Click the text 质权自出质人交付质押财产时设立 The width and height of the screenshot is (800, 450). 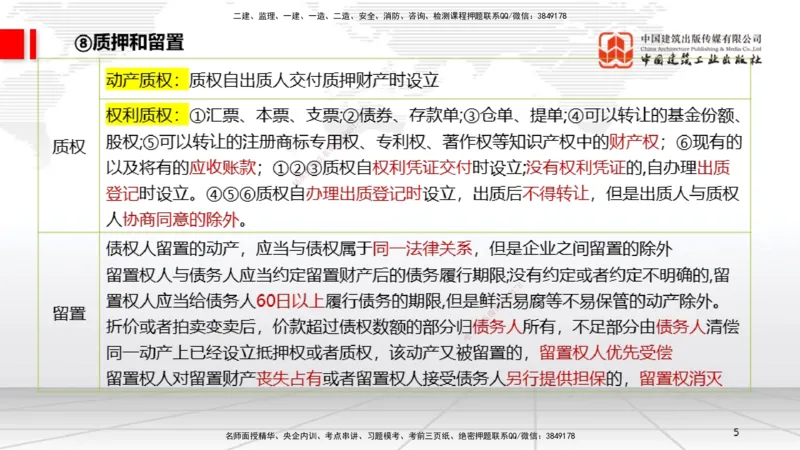[314, 80]
